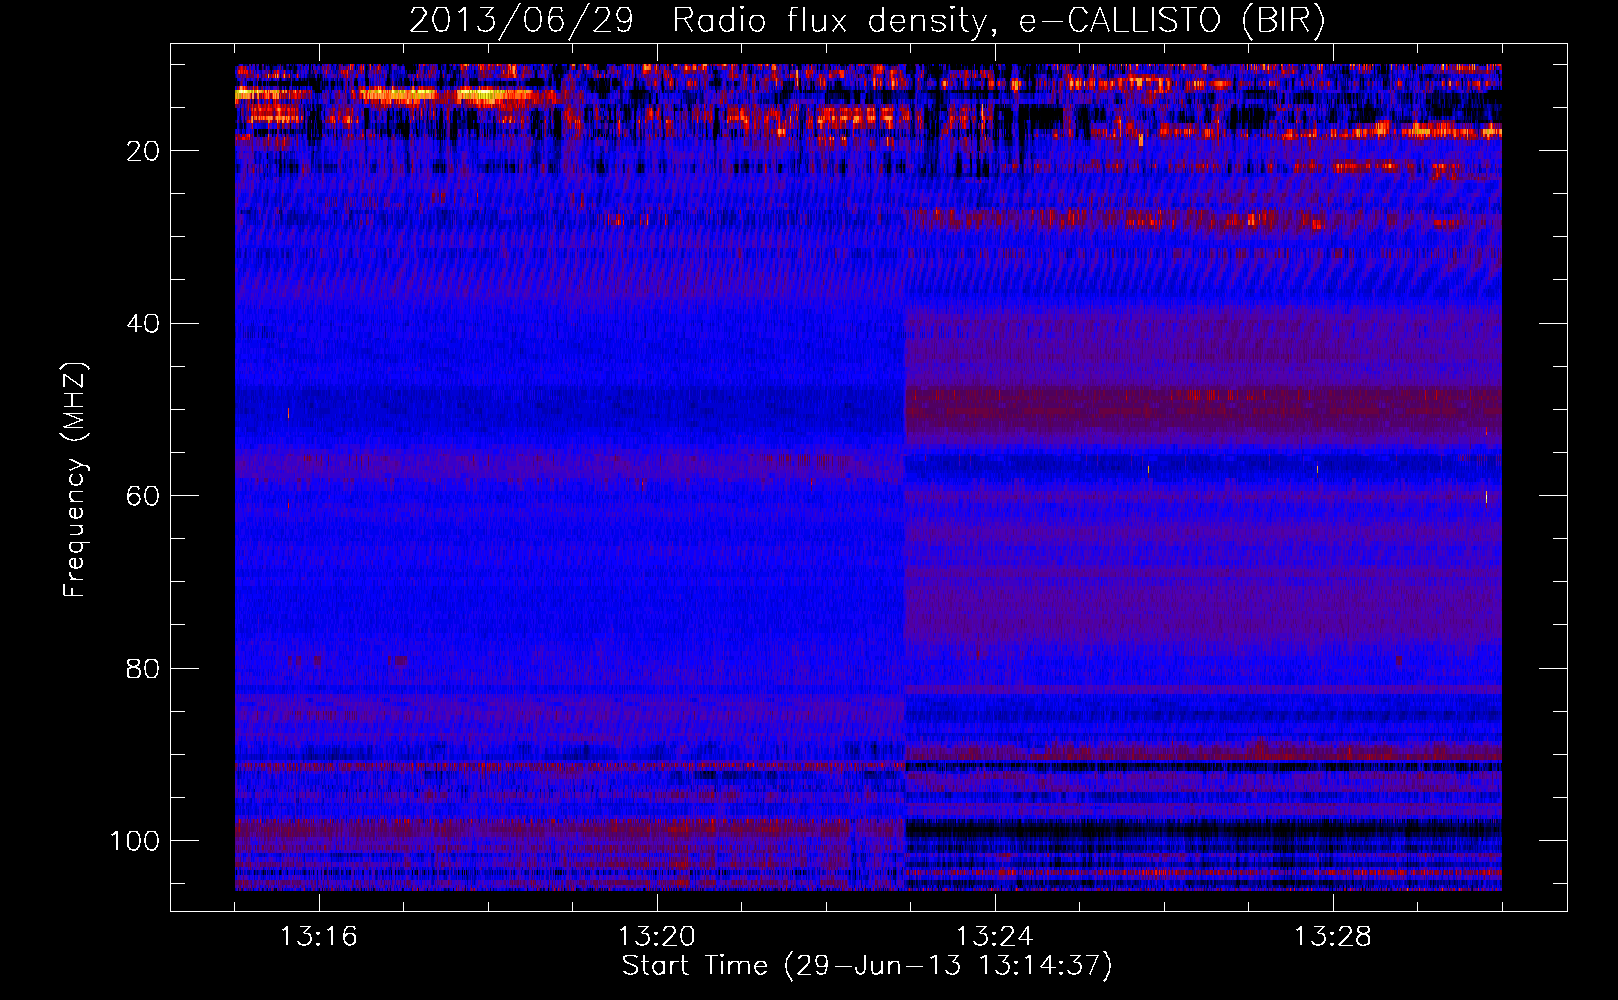Click the 100 MHz frequency tick label

[135, 841]
